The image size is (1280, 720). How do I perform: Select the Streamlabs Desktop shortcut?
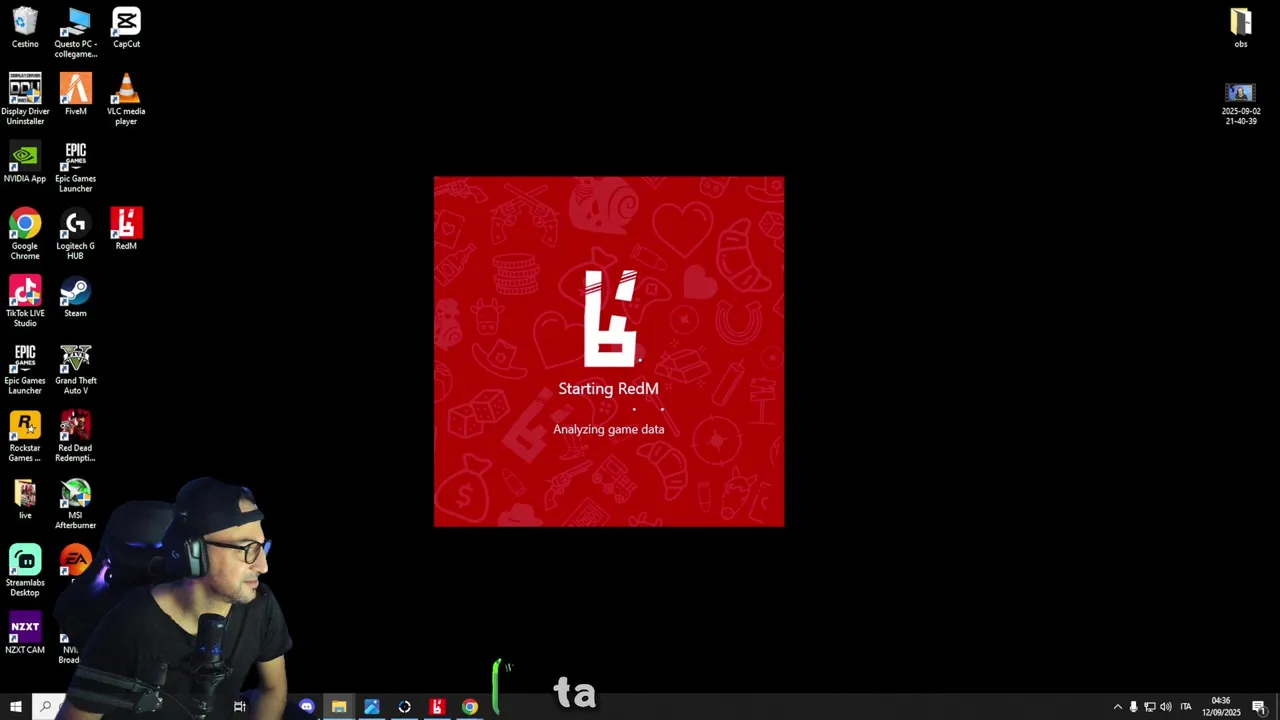point(25,571)
